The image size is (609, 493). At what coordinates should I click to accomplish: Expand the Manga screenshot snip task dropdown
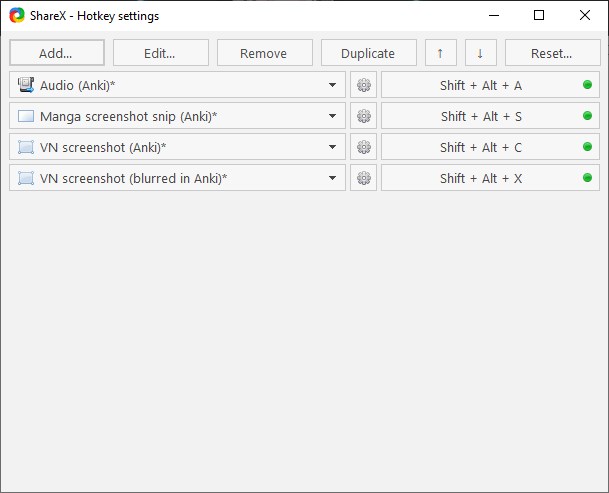pos(332,116)
